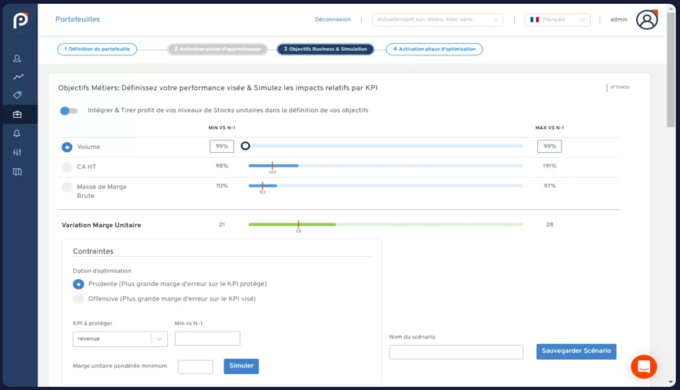This screenshot has width=680, height=390.
Task: Click the Portefeuilles header link
Action: pyautogui.click(x=78, y=19)
